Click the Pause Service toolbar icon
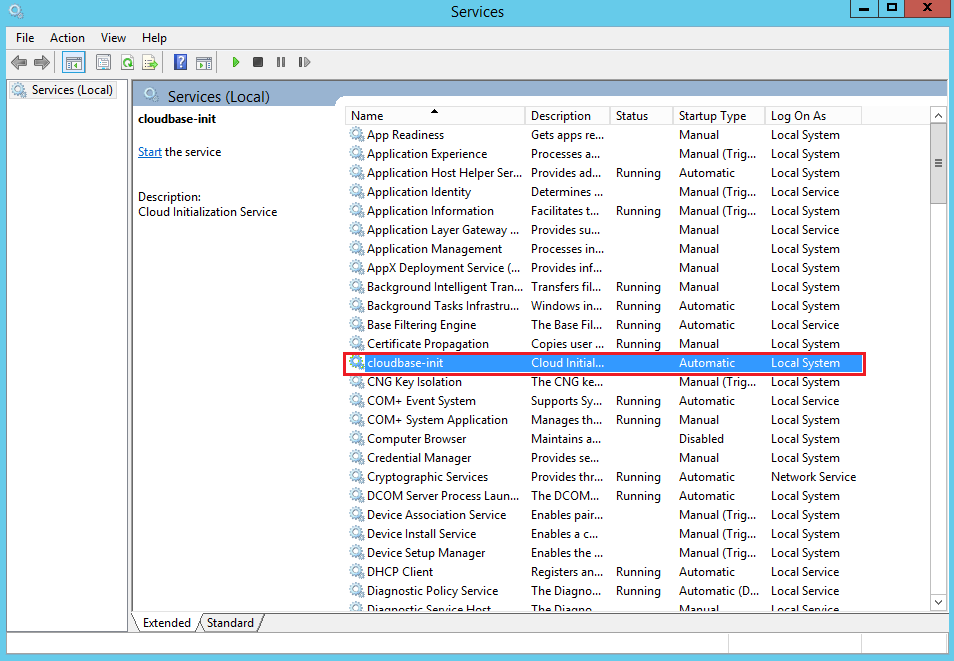The width and height of the screenshot is (954, 661). click(x=280, y=62)
